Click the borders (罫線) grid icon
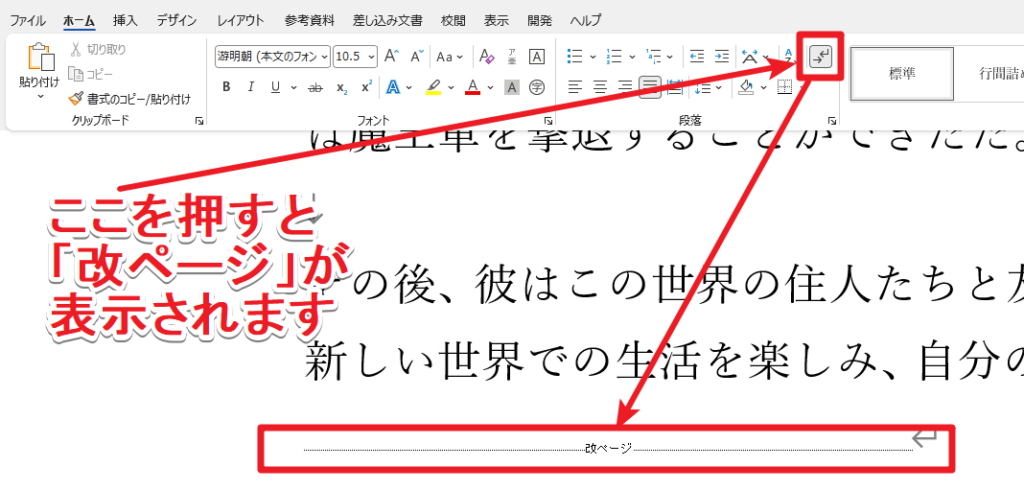The width and height of the screenshot is (1024, 490). 786,87
